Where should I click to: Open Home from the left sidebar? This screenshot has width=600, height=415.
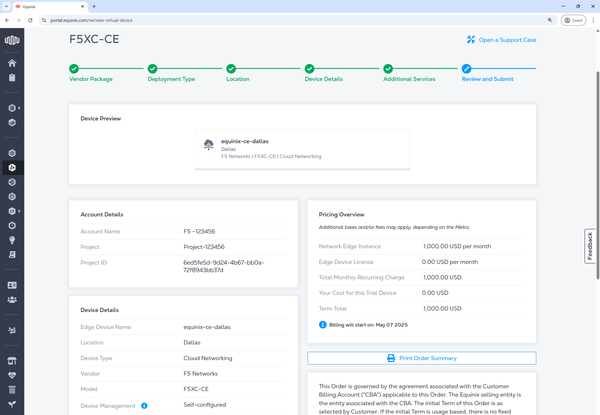coord(13,63)
